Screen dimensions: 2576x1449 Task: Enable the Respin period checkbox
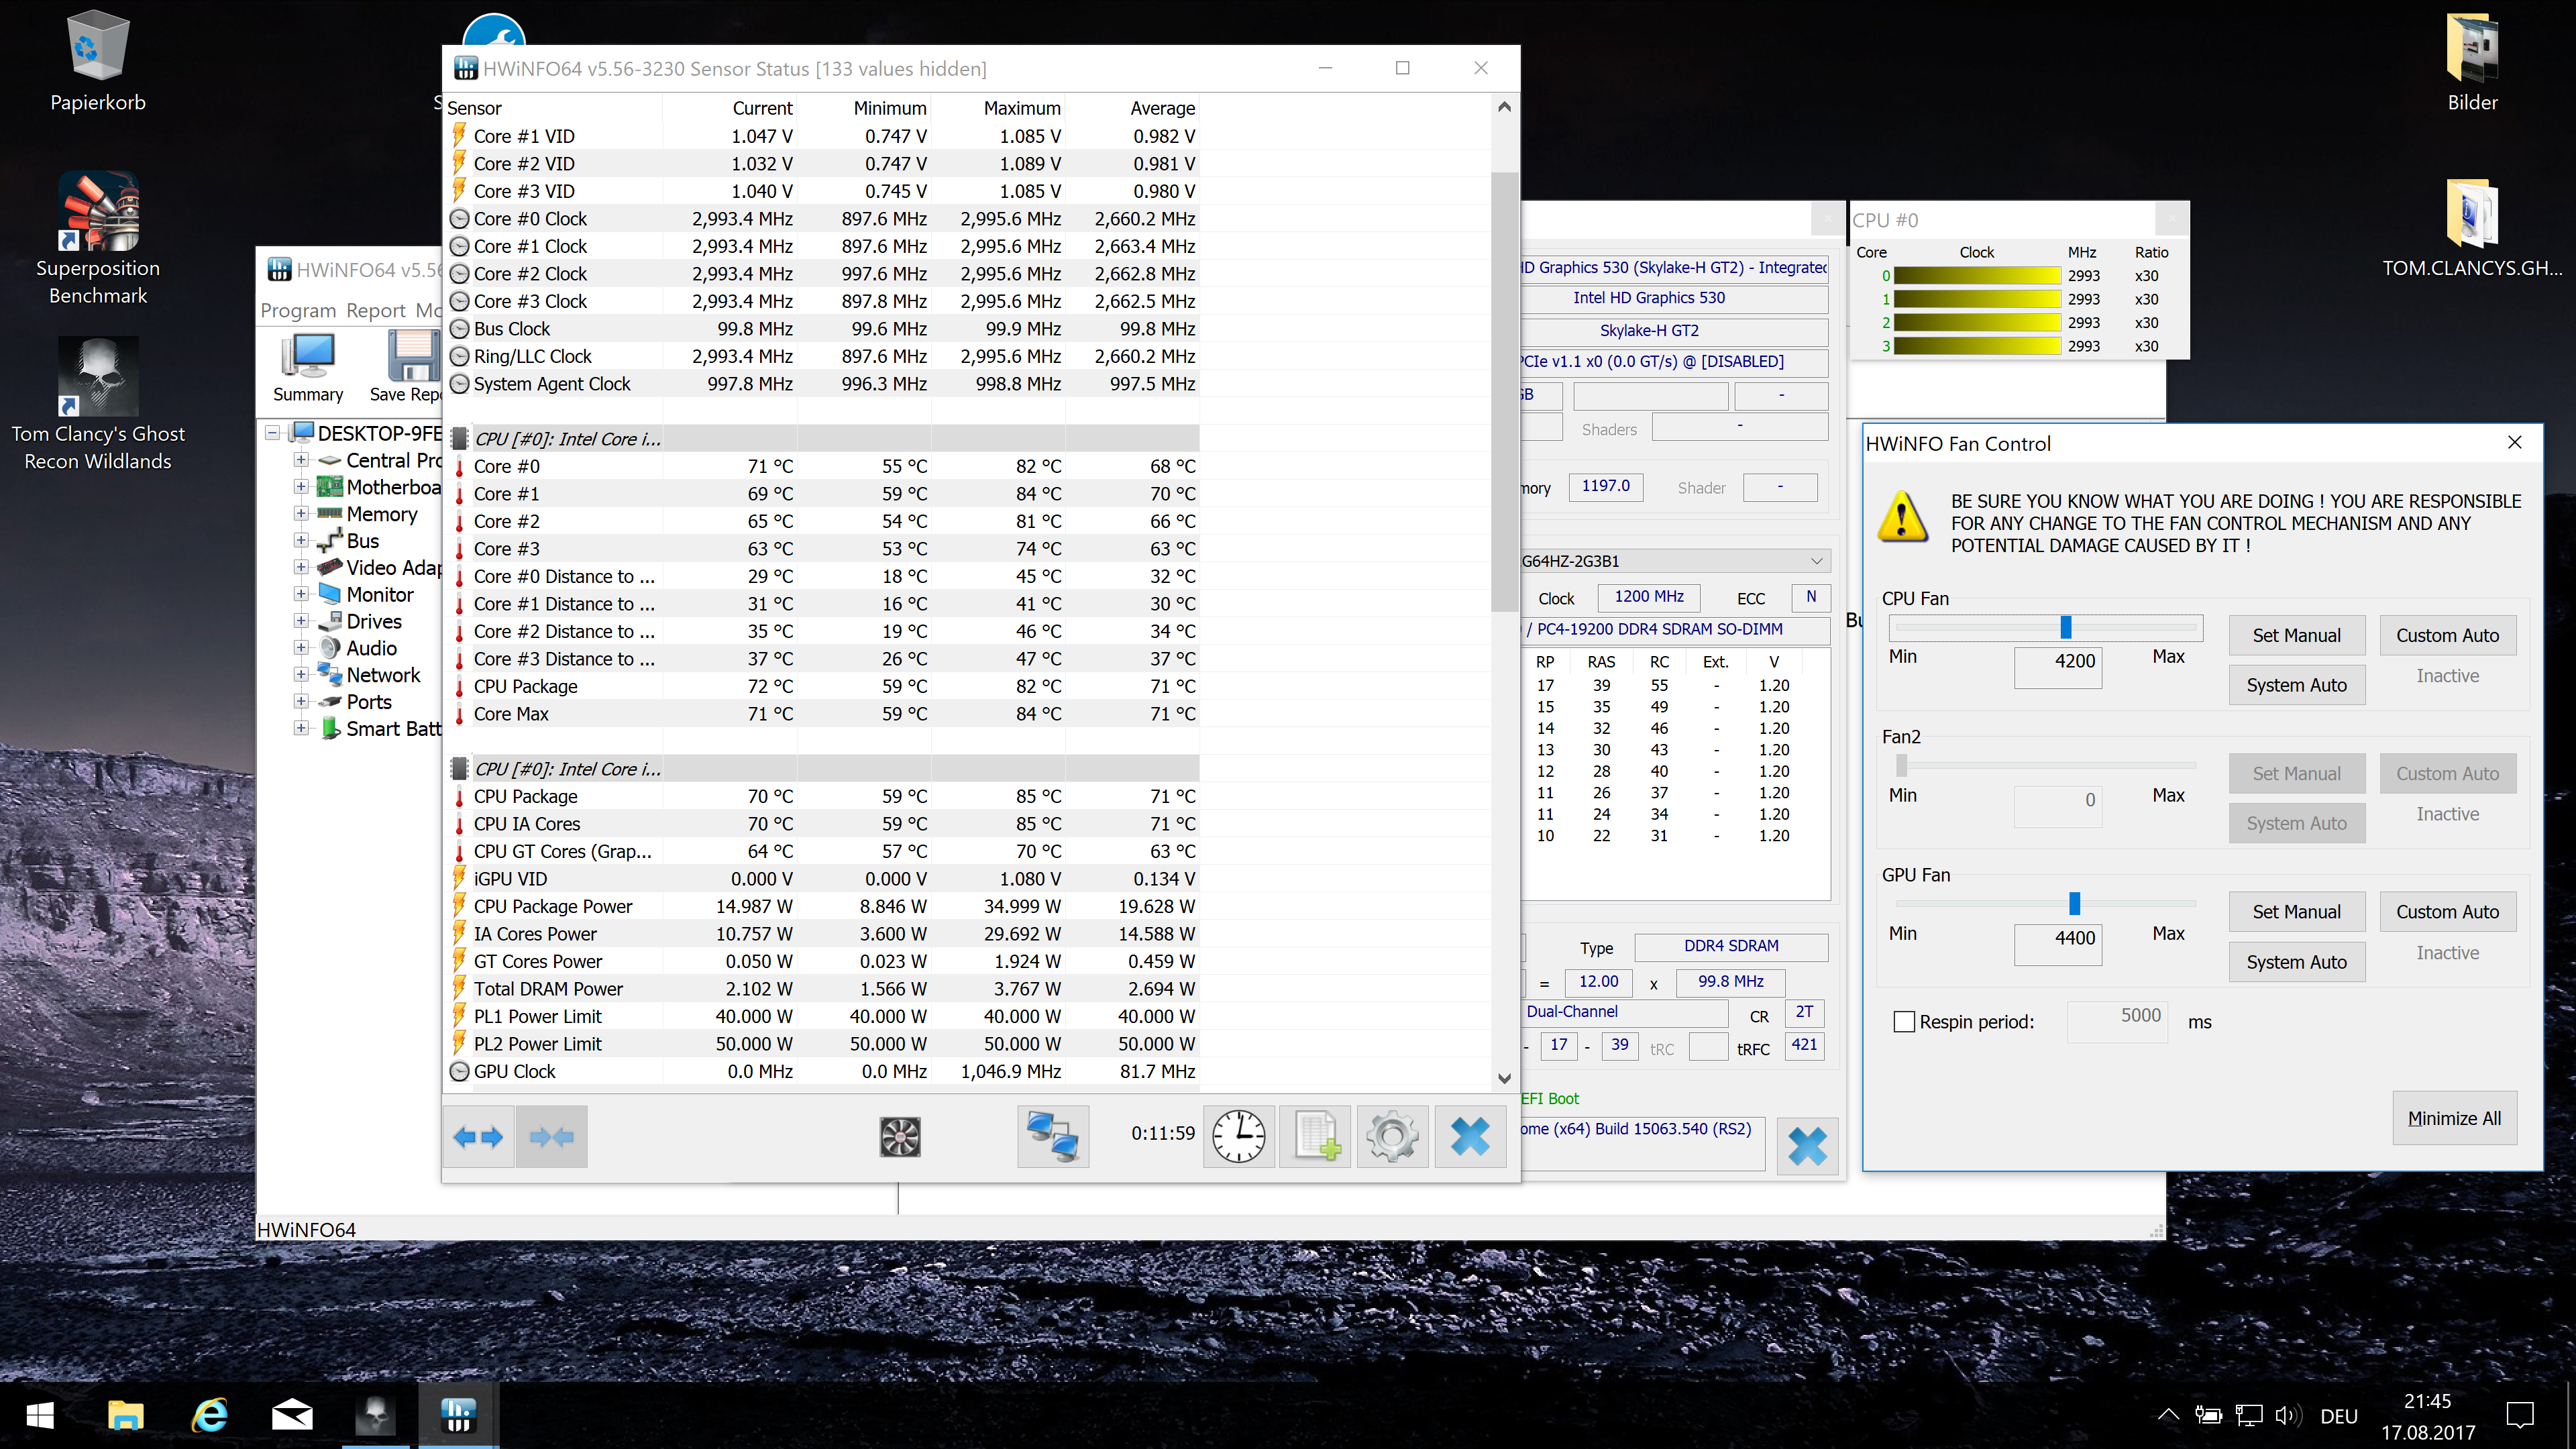coord(1904,1022)
